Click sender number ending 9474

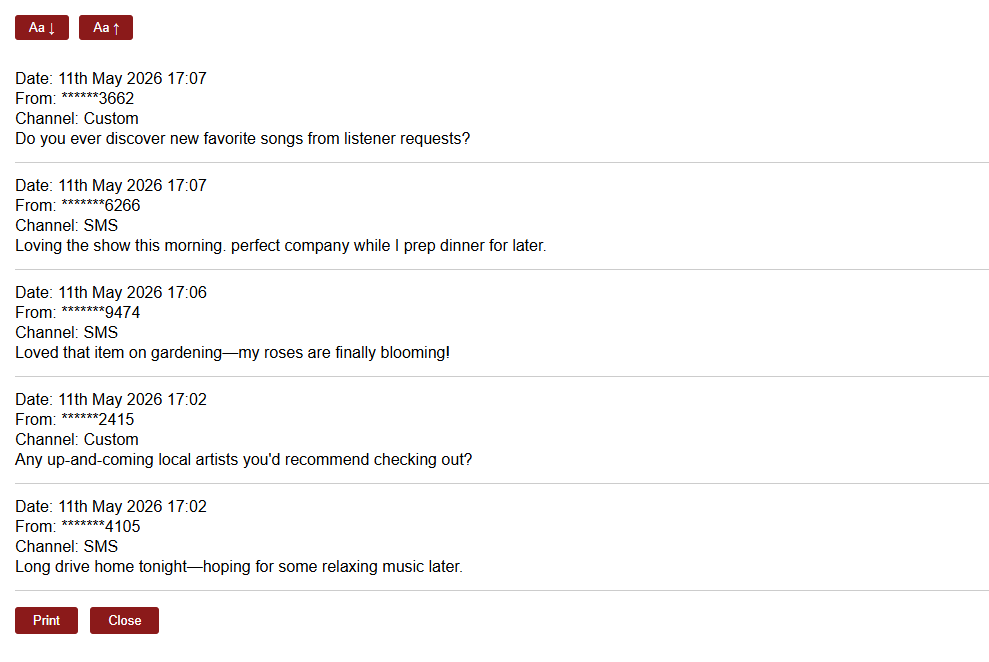[101, 313]
